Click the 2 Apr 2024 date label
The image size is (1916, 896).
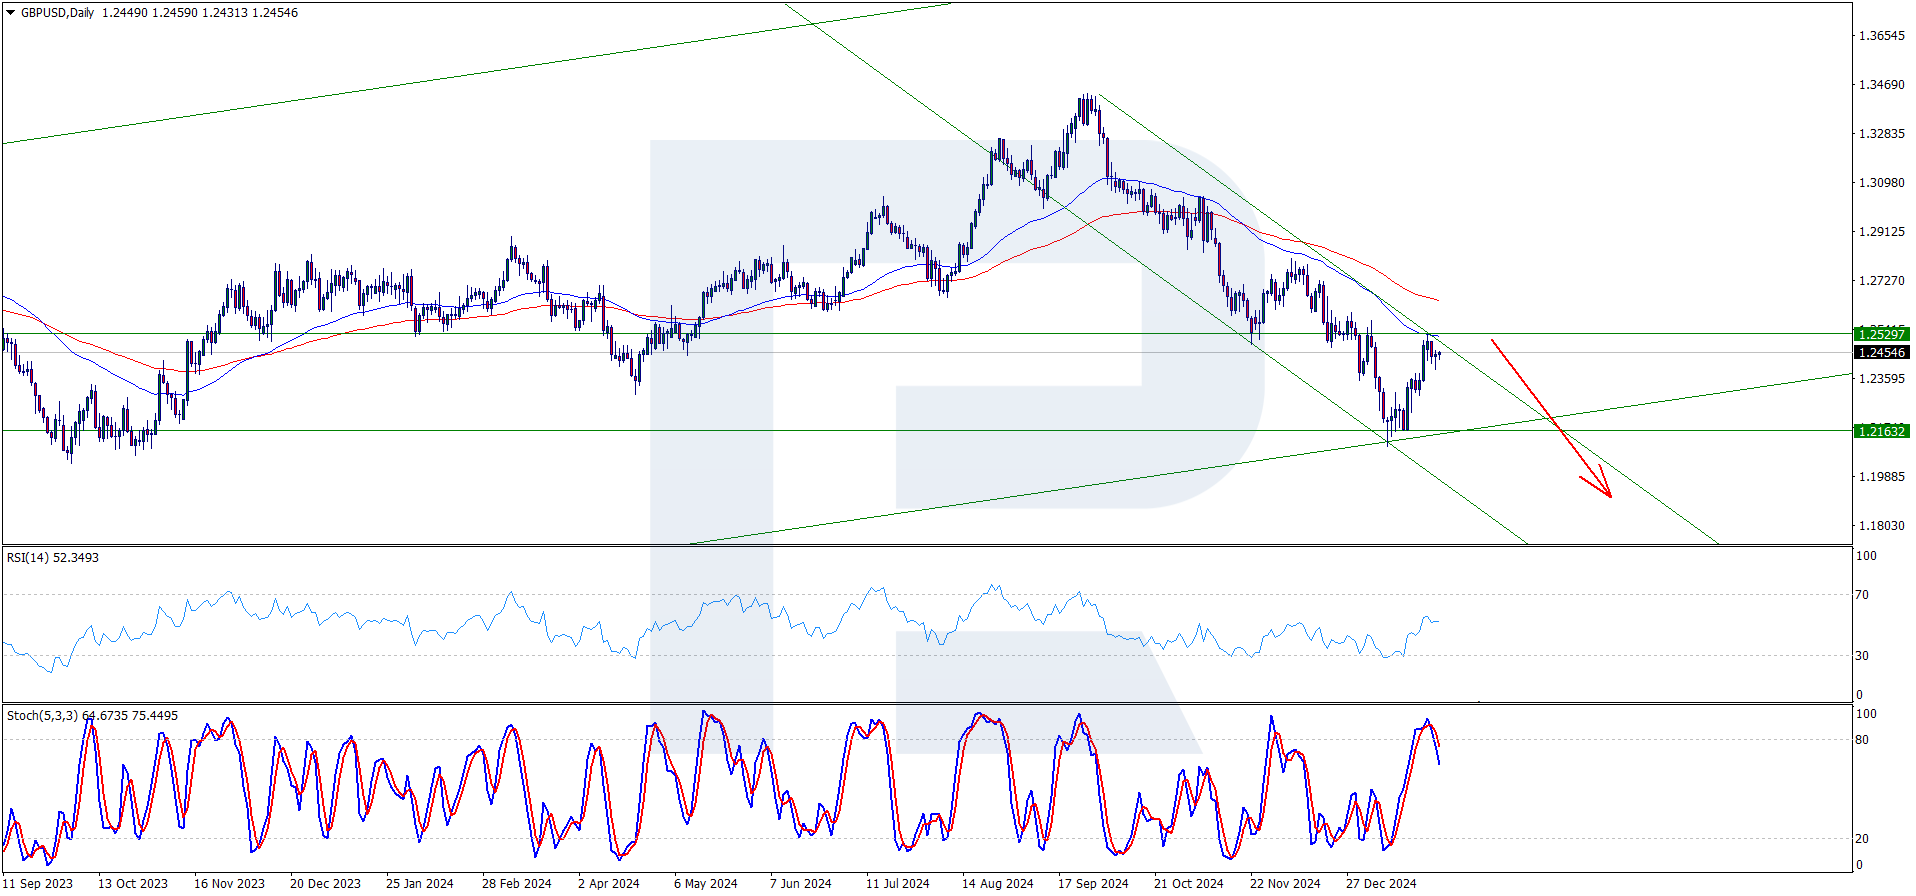[608, 884]
